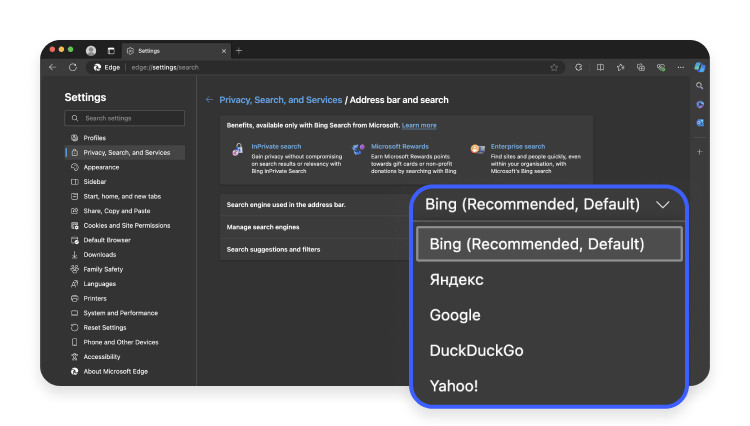750x426 pixels.
Task: Select DuckDuckGo as search engine
Action: coord(549,350)
